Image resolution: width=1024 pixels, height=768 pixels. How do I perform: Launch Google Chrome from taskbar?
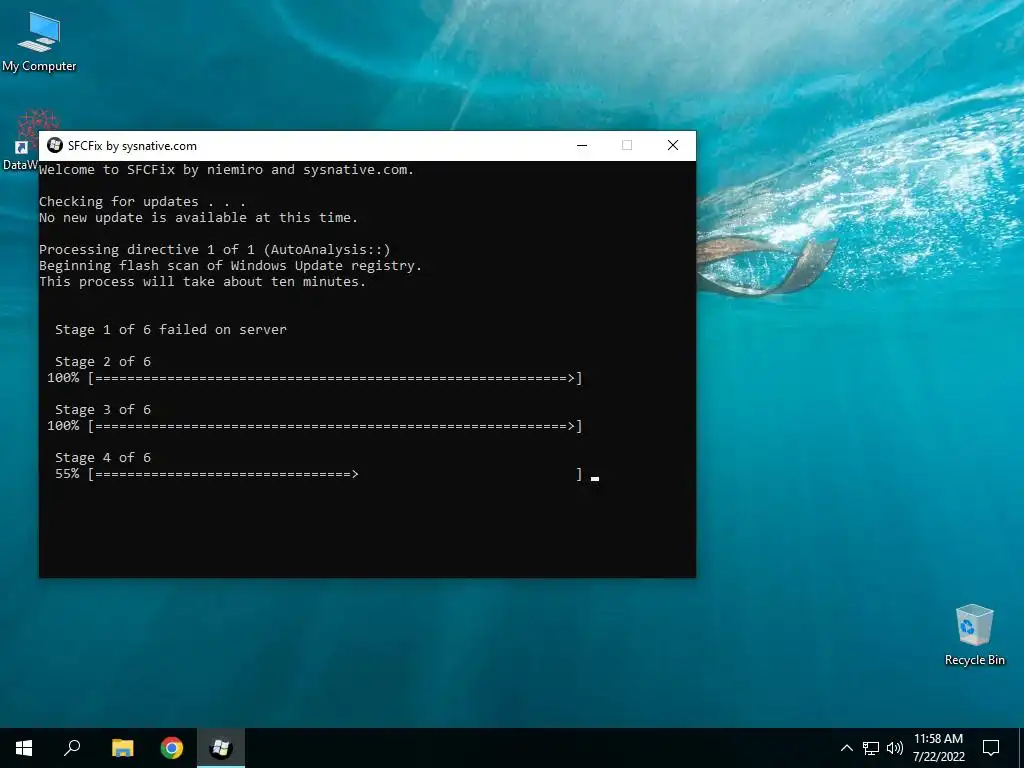click(x=172, y=748)
